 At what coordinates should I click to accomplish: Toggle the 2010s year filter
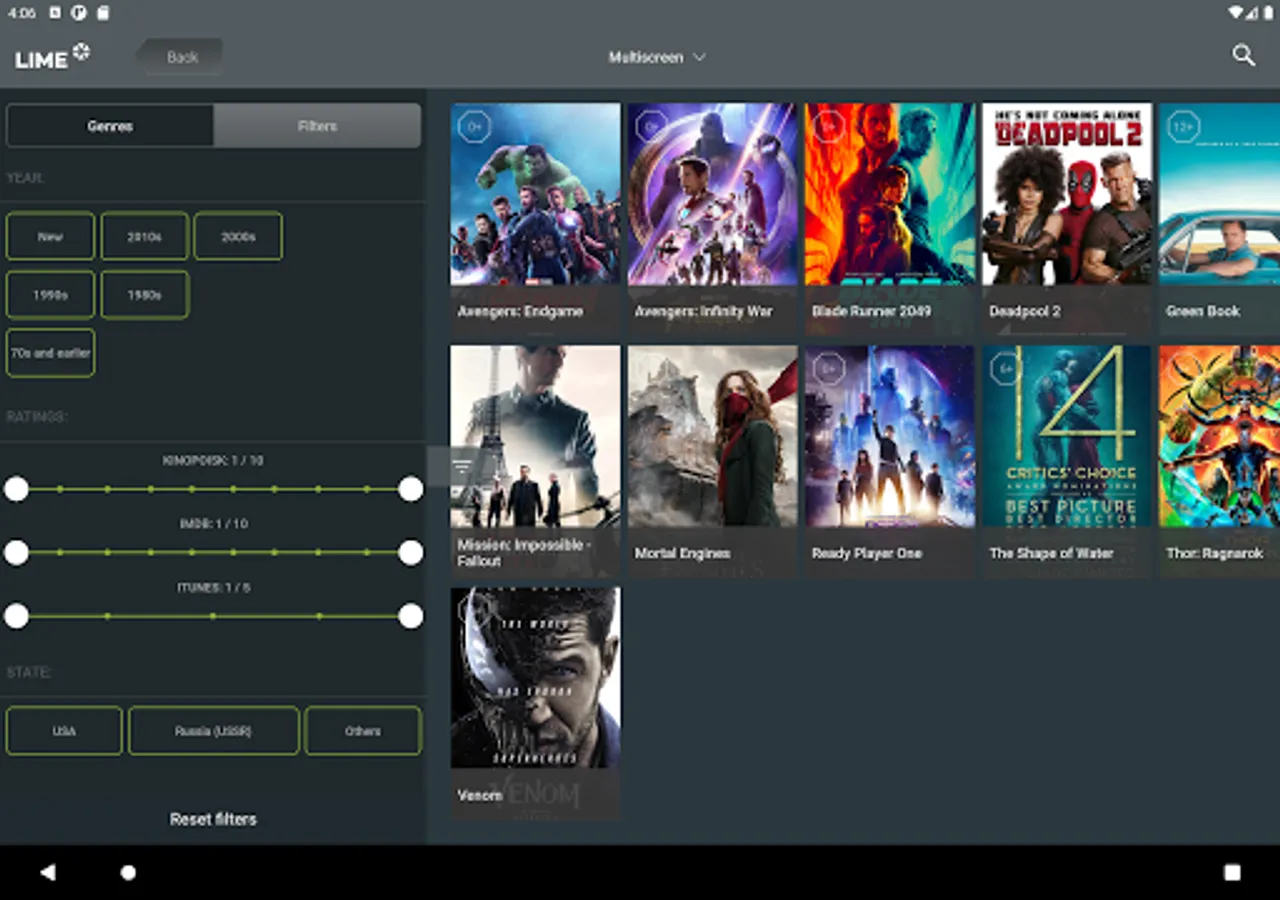coord(144,236)
